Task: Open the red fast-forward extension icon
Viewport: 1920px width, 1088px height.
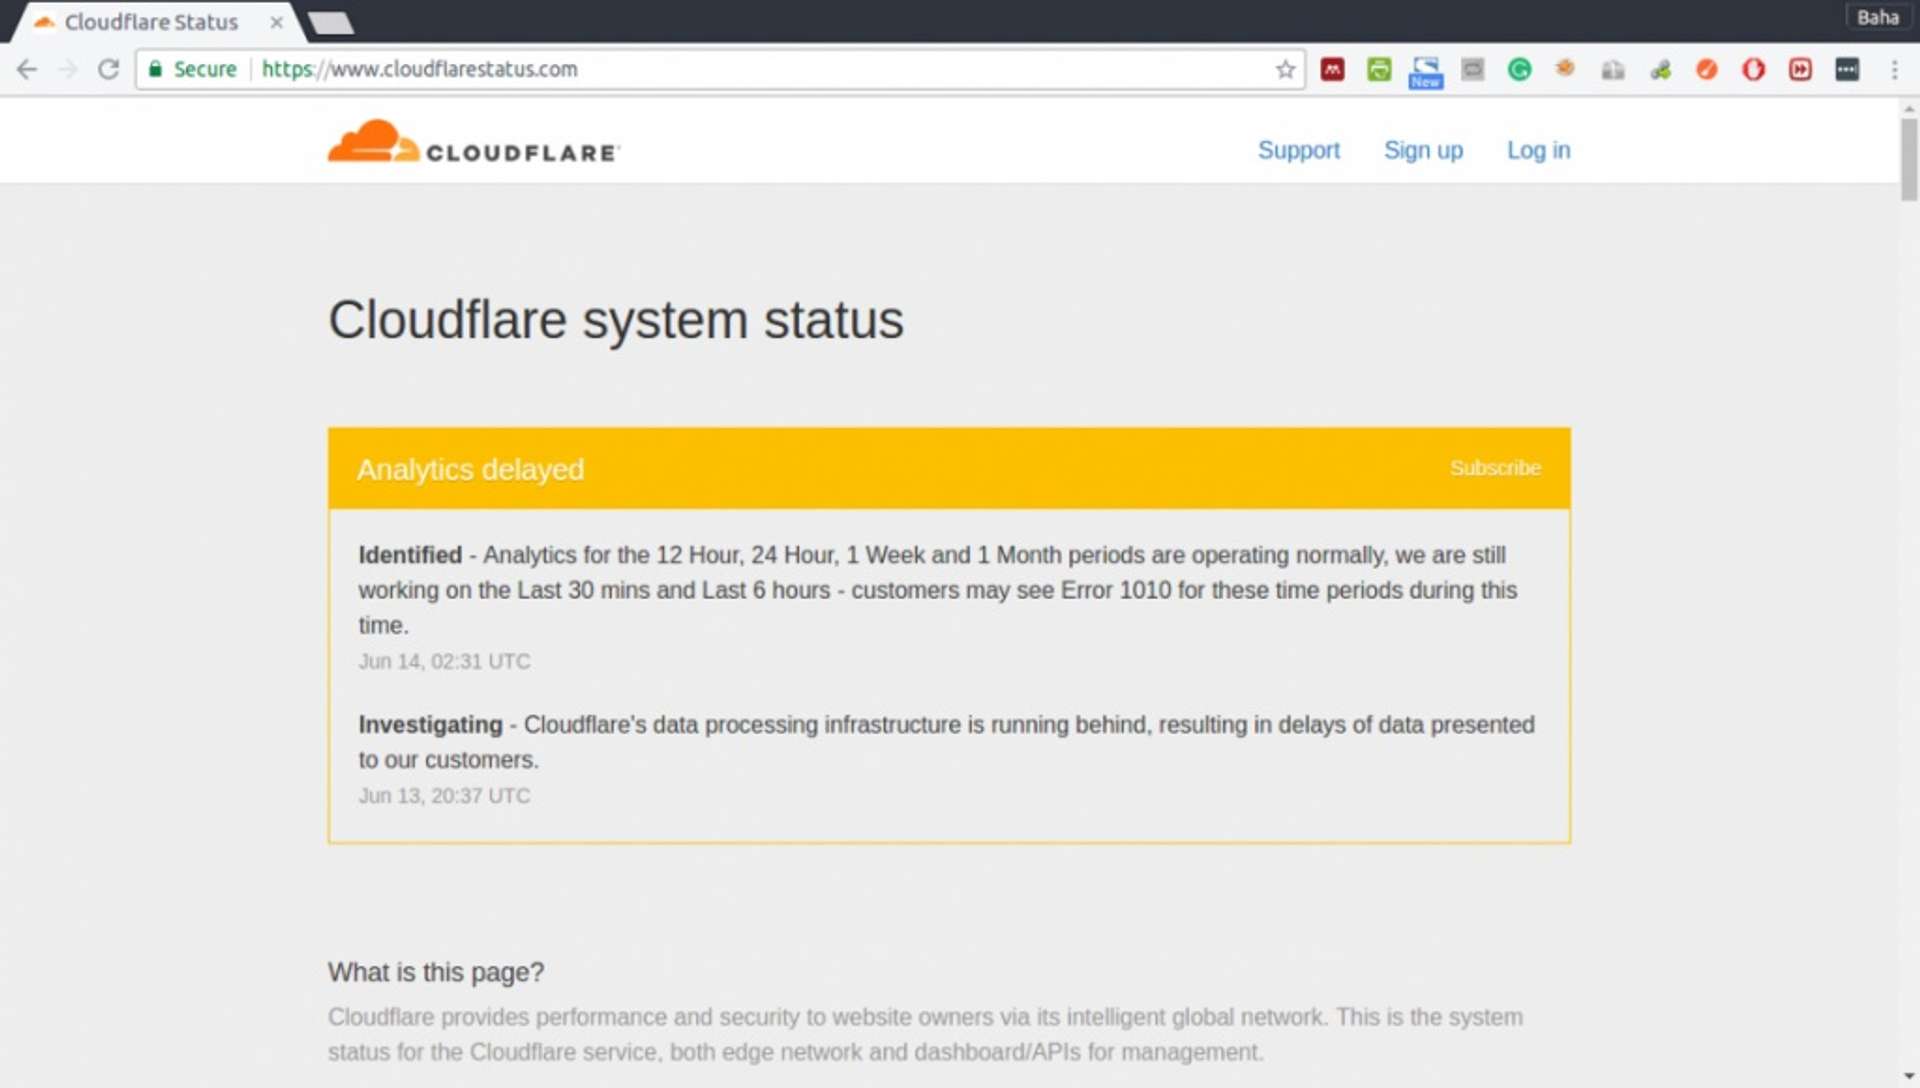Action: tap(1799, 69)
